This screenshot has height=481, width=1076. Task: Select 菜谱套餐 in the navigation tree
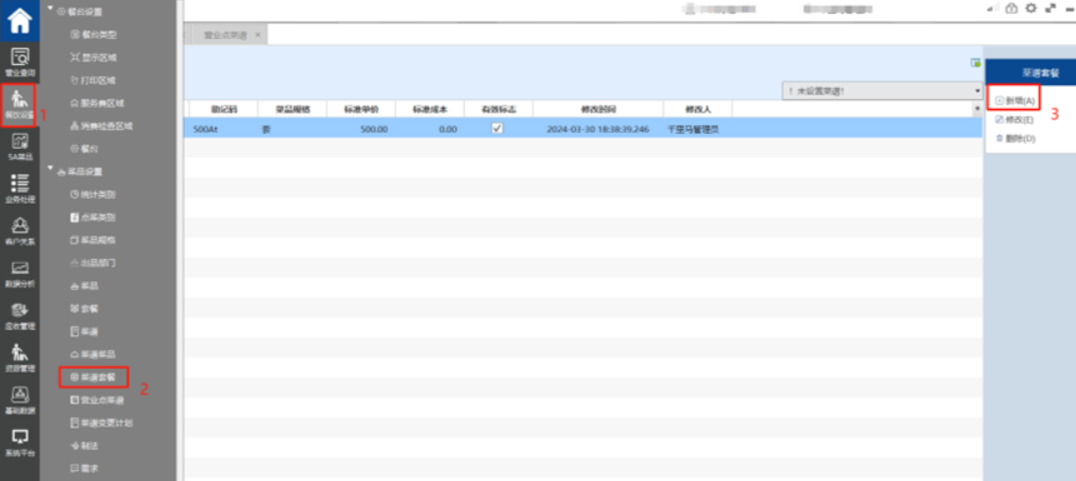(98, 377)
